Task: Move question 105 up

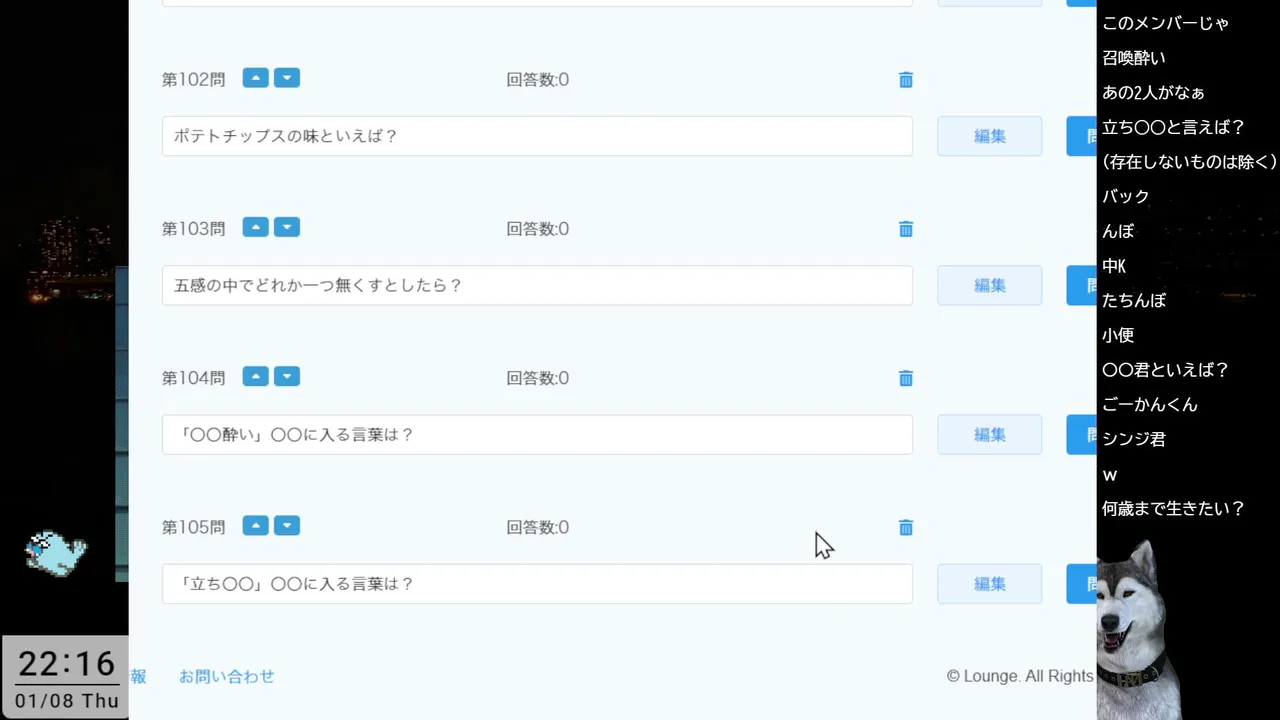Action: click(x=256, y=525)
